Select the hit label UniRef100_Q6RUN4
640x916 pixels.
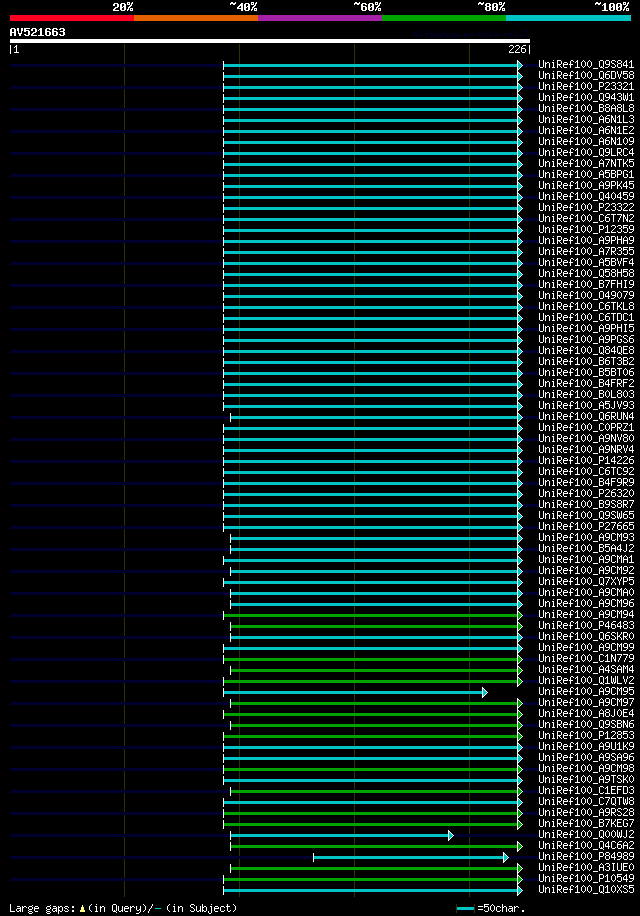(586, 417)
